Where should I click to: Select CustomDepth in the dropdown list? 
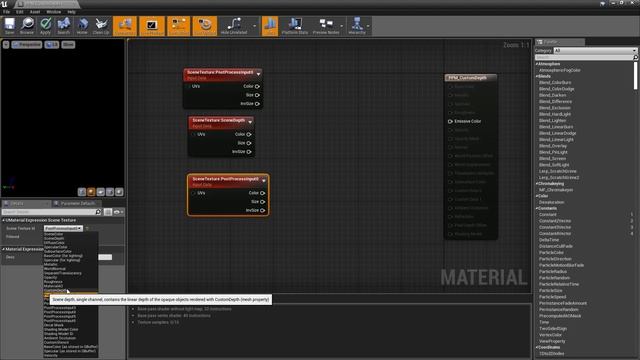[x=55, y=291]
